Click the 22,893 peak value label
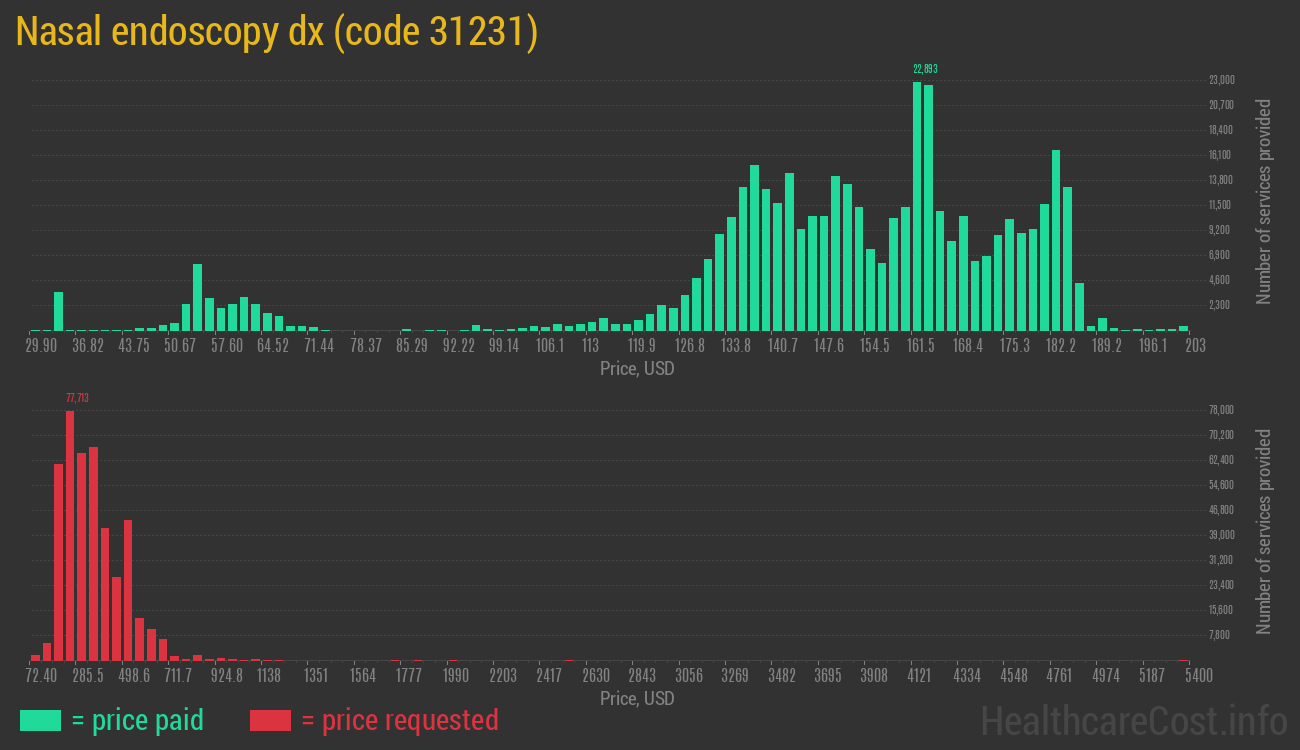This screenshot has width=1300, height=750. pyautogui.click(x=925, y=69)
